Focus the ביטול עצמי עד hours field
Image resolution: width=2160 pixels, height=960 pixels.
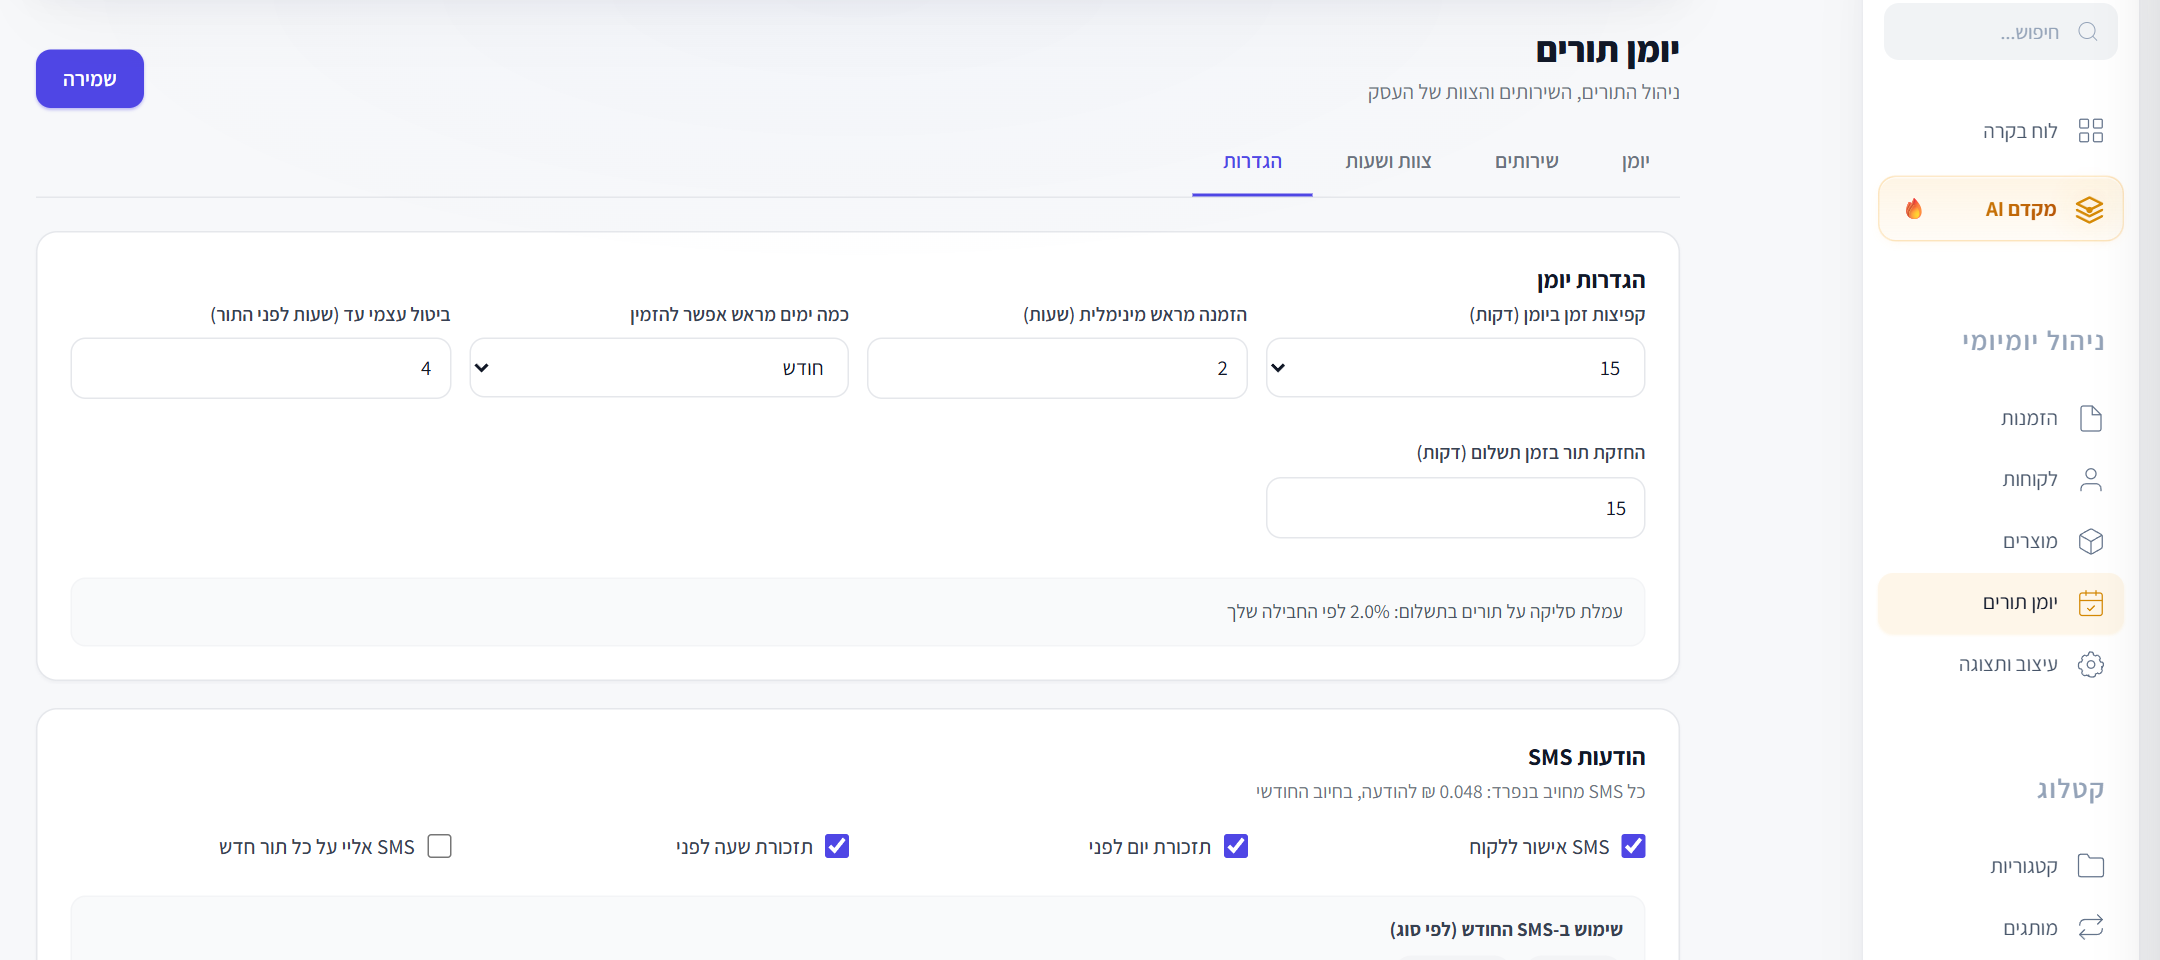tap(261, 368)
